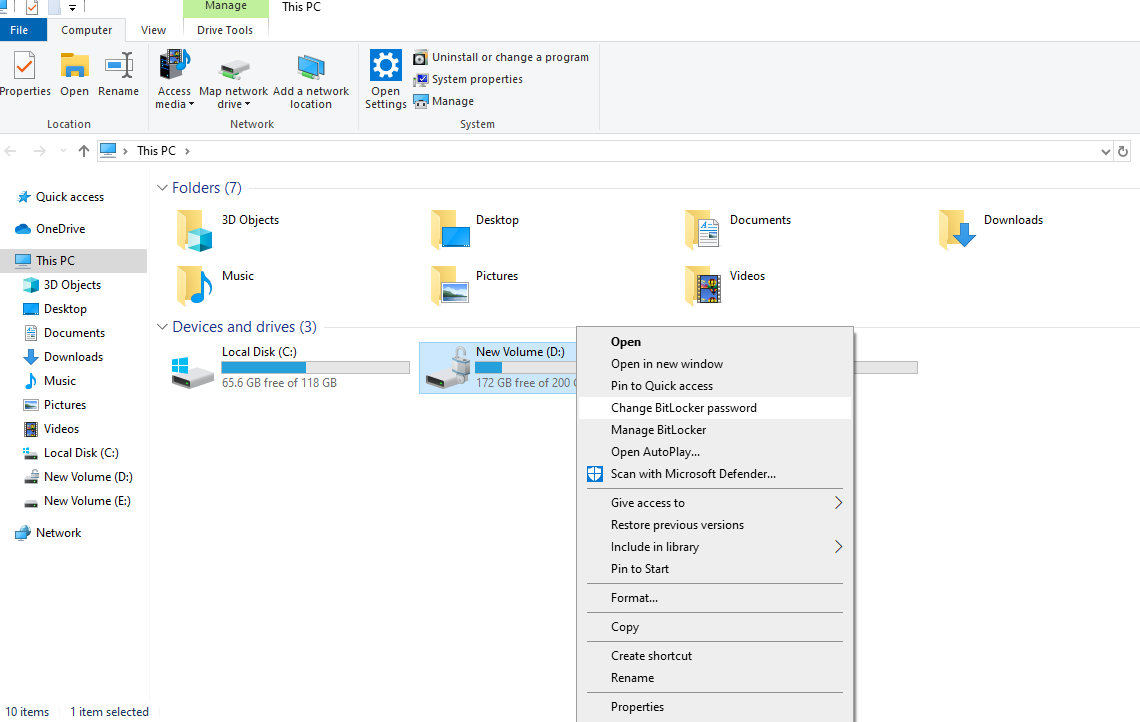This screenshot has height=722, width=1140.
Task: Switch to the Computer ribbon tab
Action: (x=87, y=30)
